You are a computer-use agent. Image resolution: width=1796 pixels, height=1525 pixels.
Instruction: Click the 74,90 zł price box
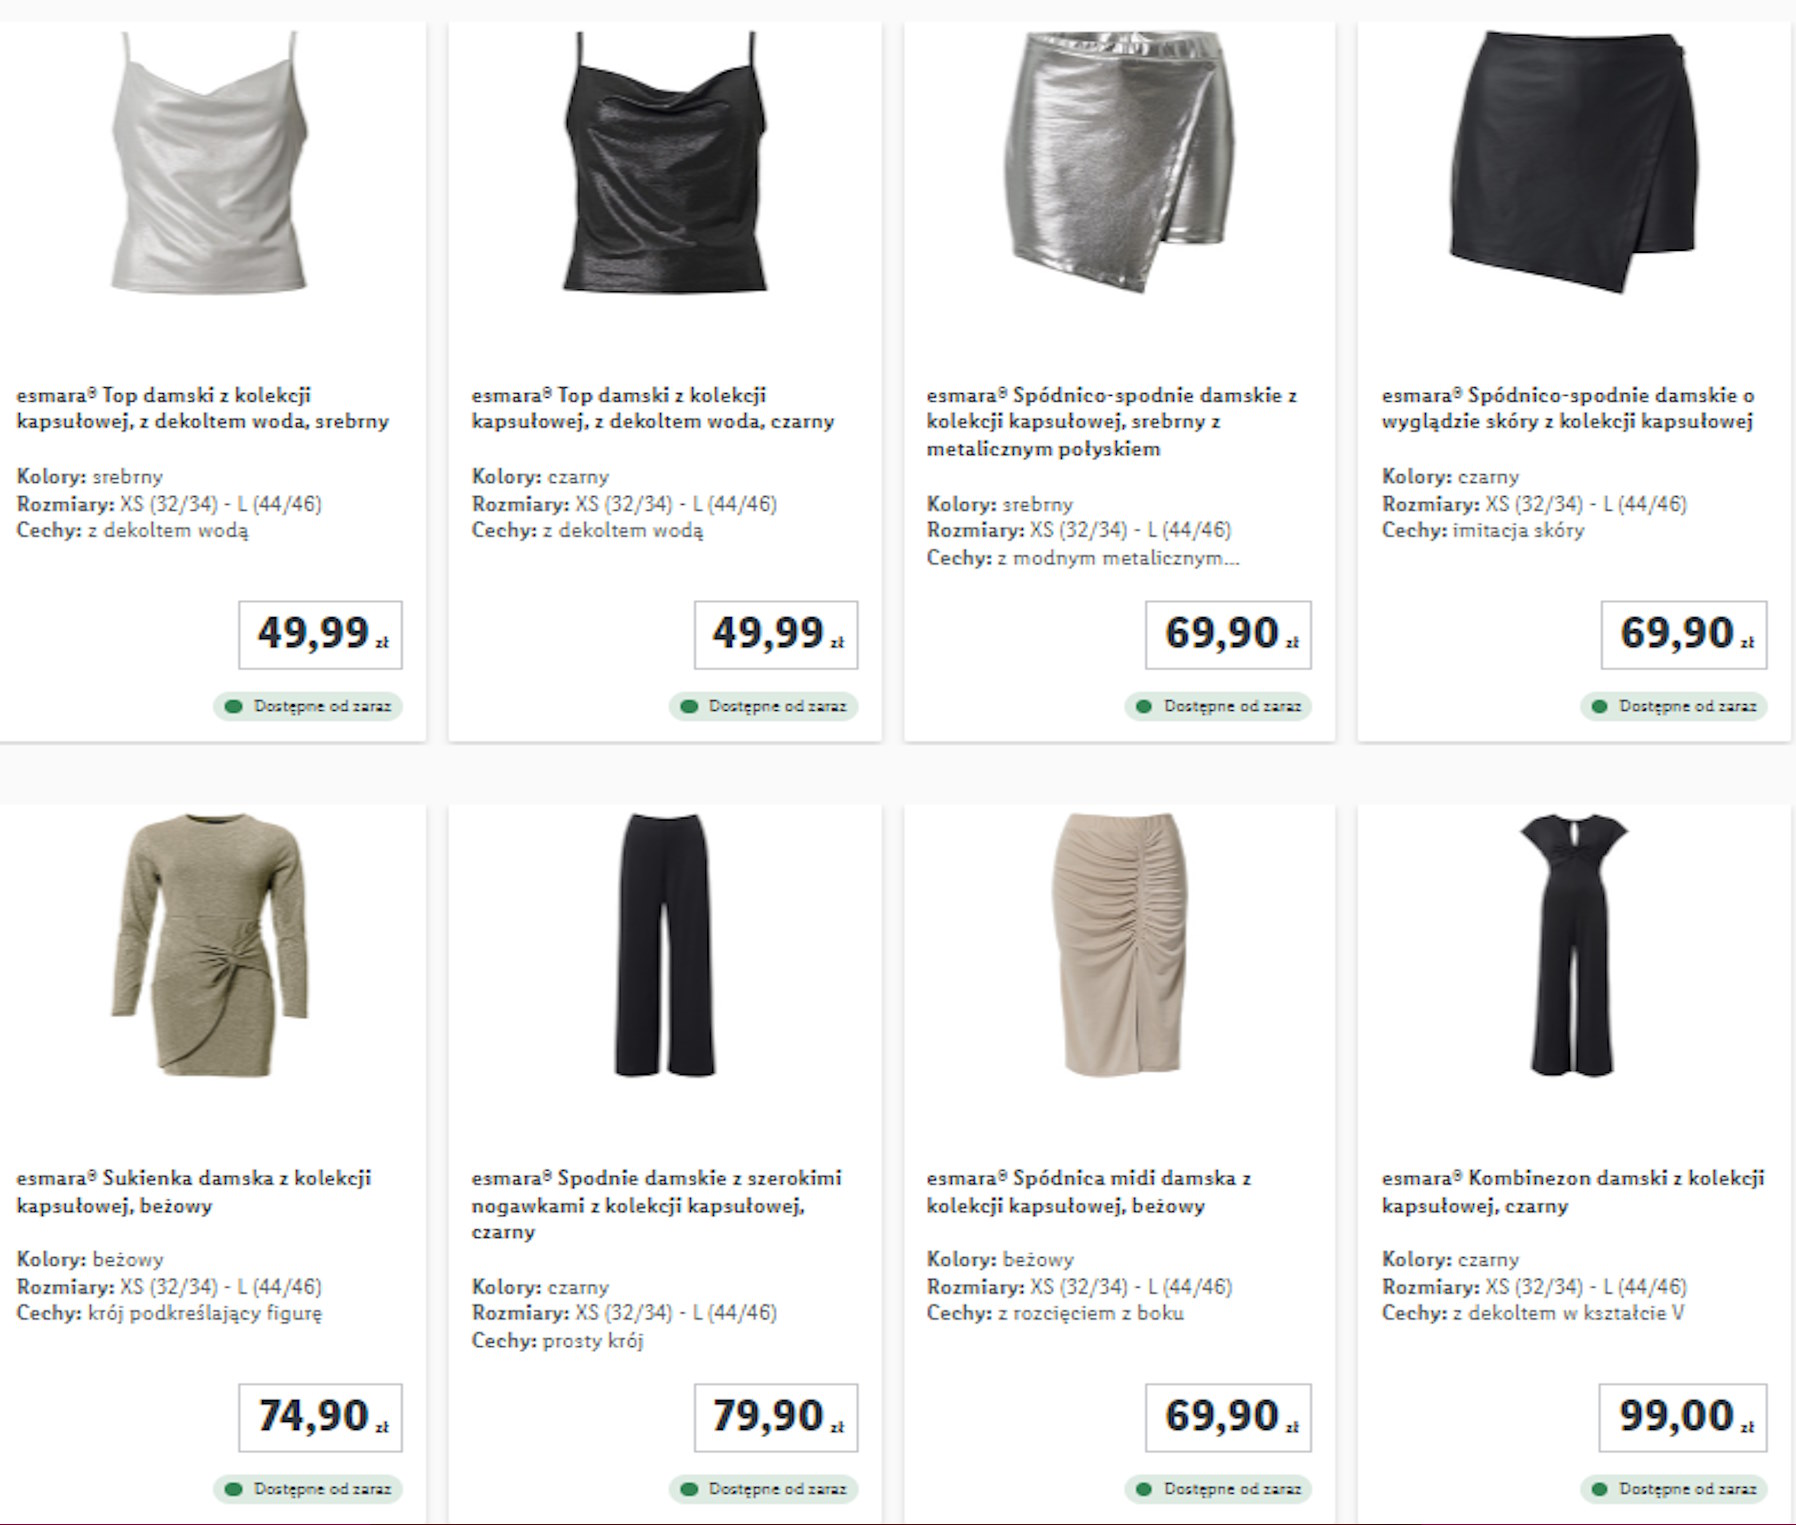pos(320,1417)
